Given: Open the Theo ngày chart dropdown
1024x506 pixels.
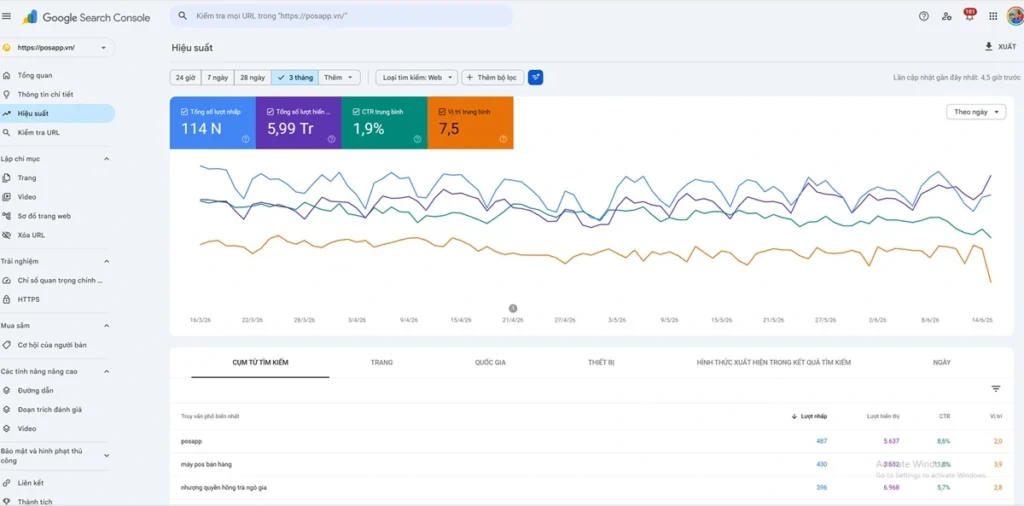Looking at the screenshot, I should [976, 112].
